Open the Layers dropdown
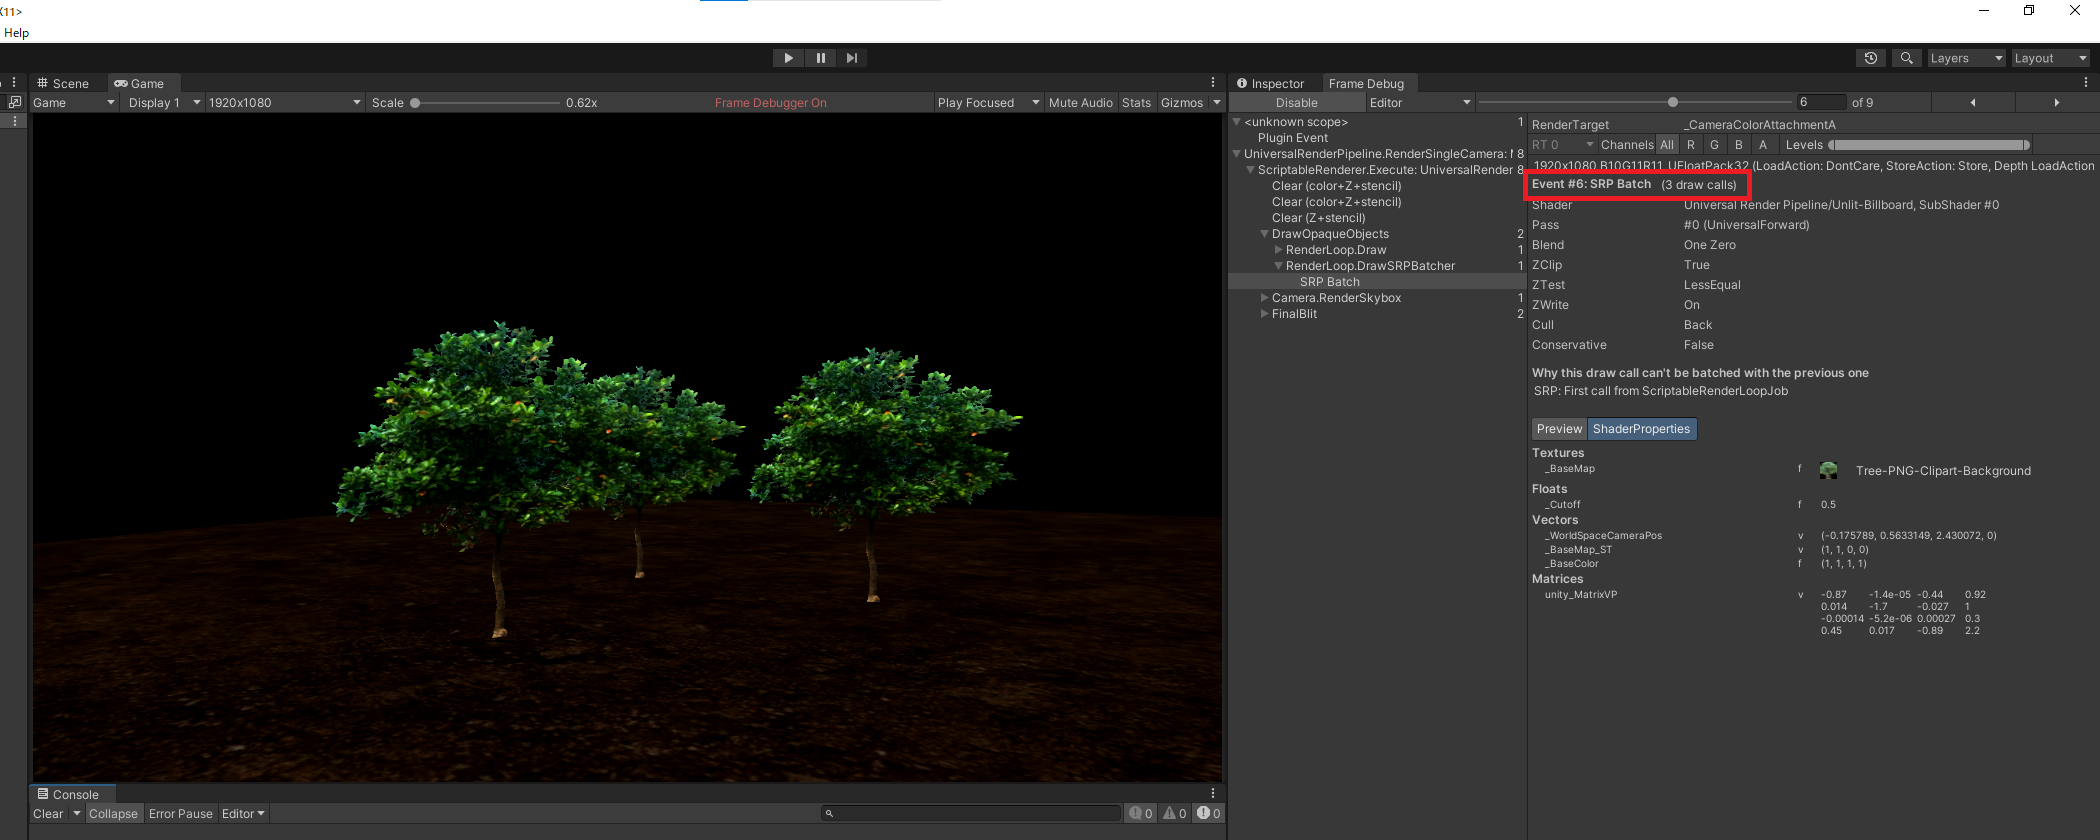 tap(1966, 58)
